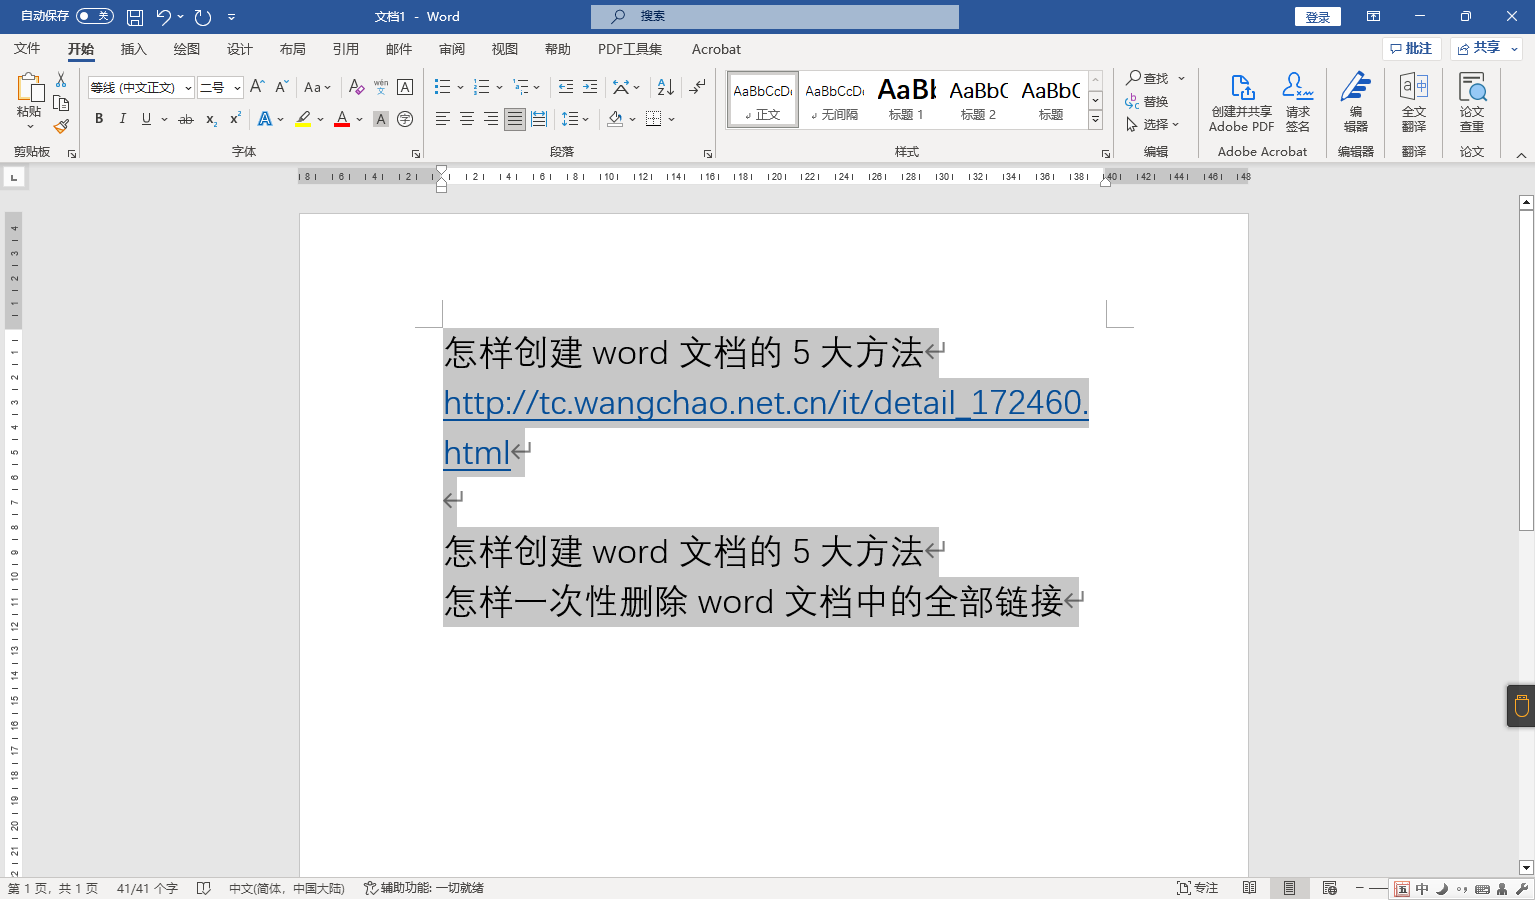Image resolution: width=1535 pixels, height=900 pixels.
Task: Align text to the right
Action: coord(491,119)
